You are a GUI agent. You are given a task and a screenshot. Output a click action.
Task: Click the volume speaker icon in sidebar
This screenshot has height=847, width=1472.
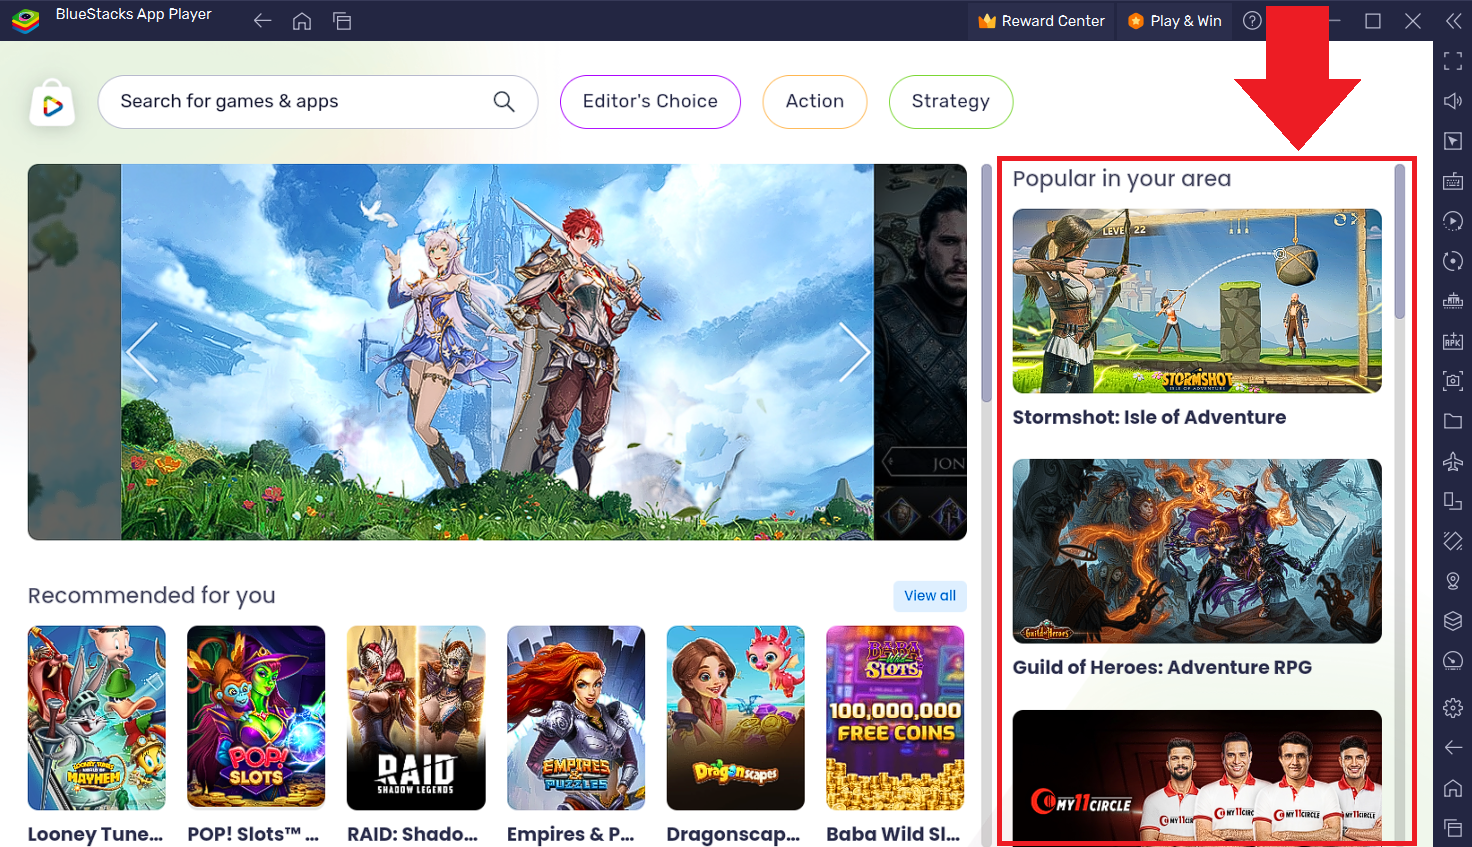coord(1453,101)
